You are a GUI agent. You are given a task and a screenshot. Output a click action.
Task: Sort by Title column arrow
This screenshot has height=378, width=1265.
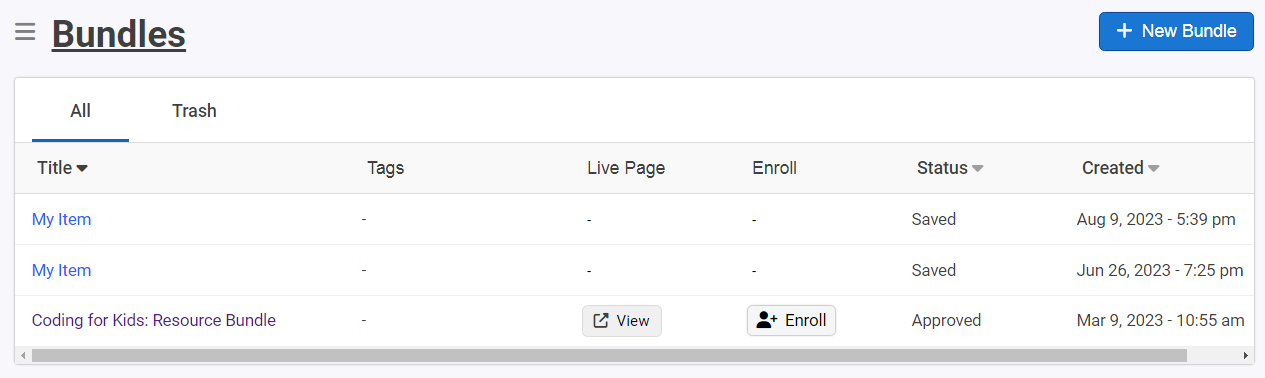click(x=82, y=168)
